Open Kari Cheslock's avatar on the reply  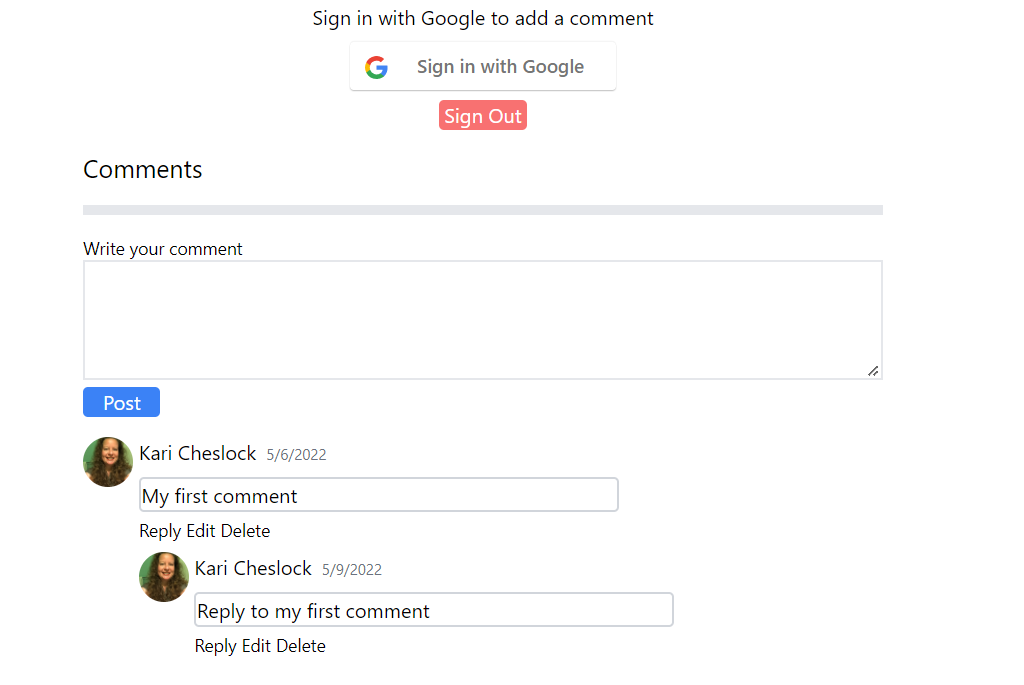click(164, 577)
